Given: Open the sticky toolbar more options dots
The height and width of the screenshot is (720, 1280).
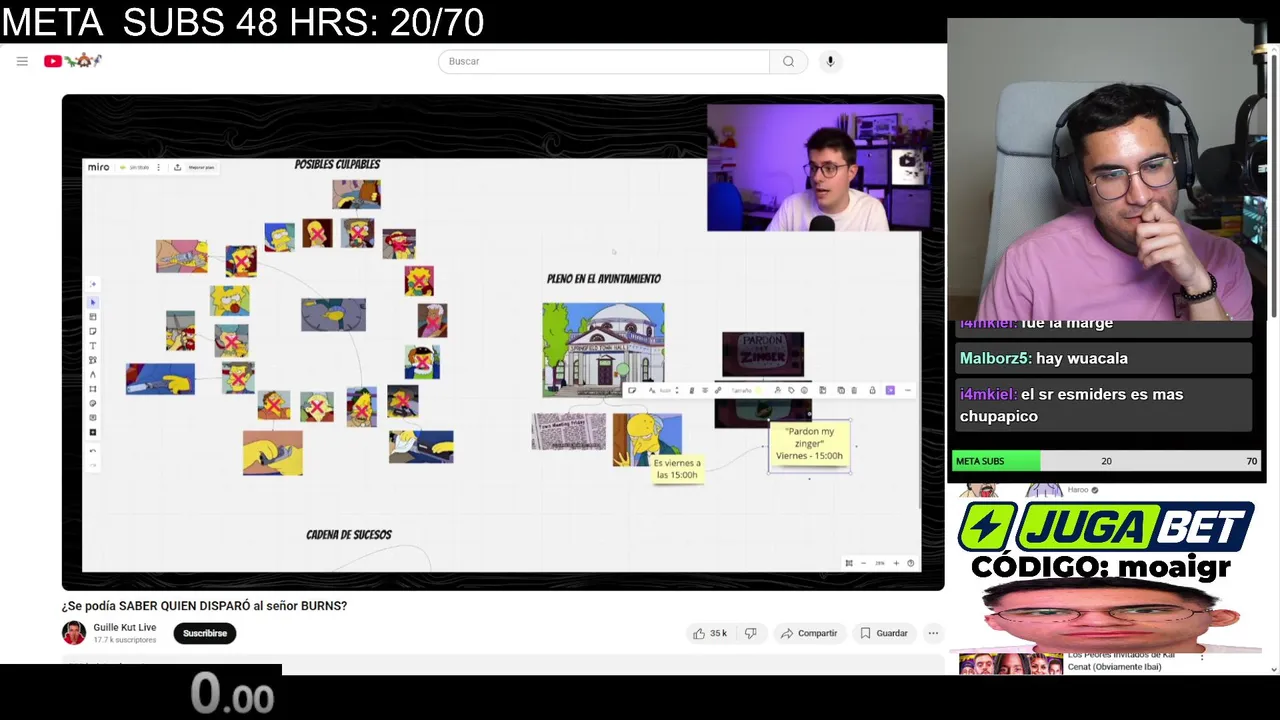Looking at the screenshot, I should pyautogui.click(x=908, y=390).
